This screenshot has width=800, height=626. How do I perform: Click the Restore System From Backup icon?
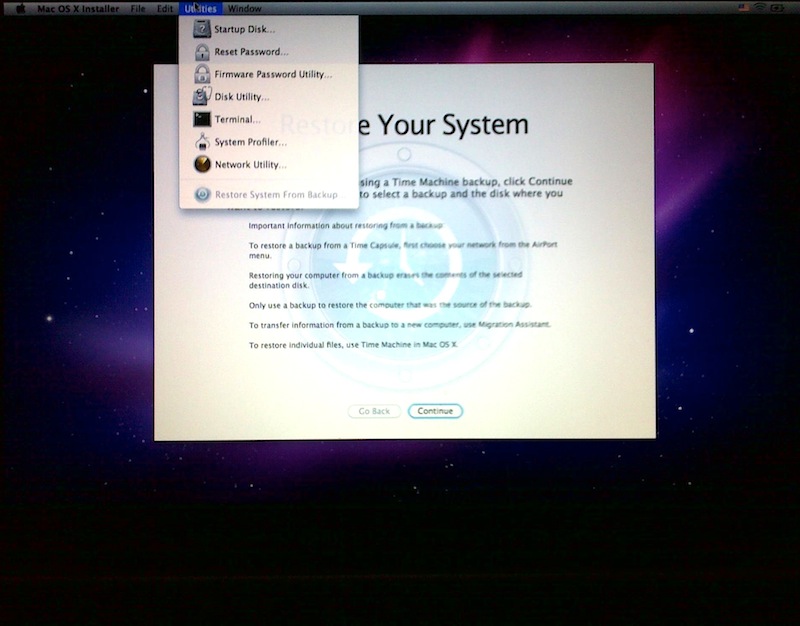click(x=202, y=194)
